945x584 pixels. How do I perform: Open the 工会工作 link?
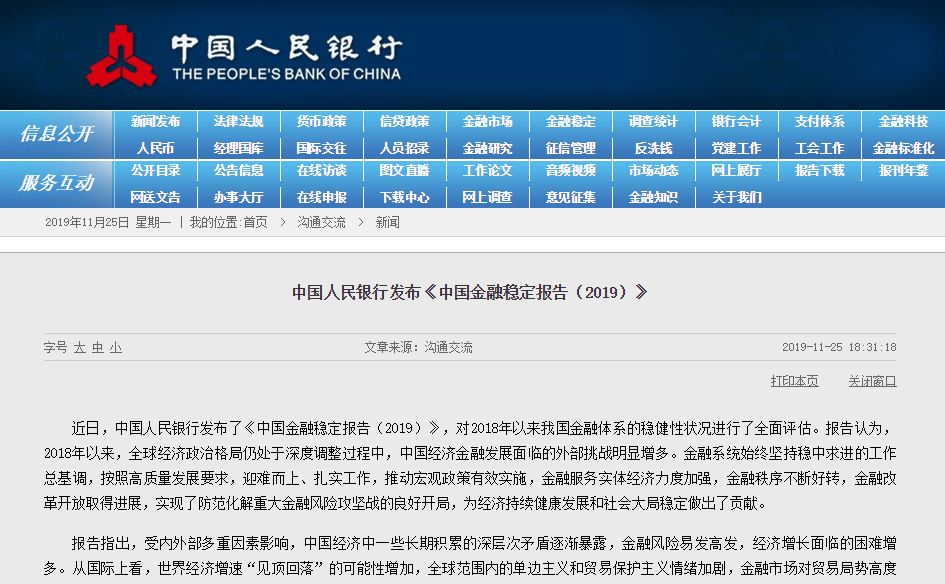[820, 148]
